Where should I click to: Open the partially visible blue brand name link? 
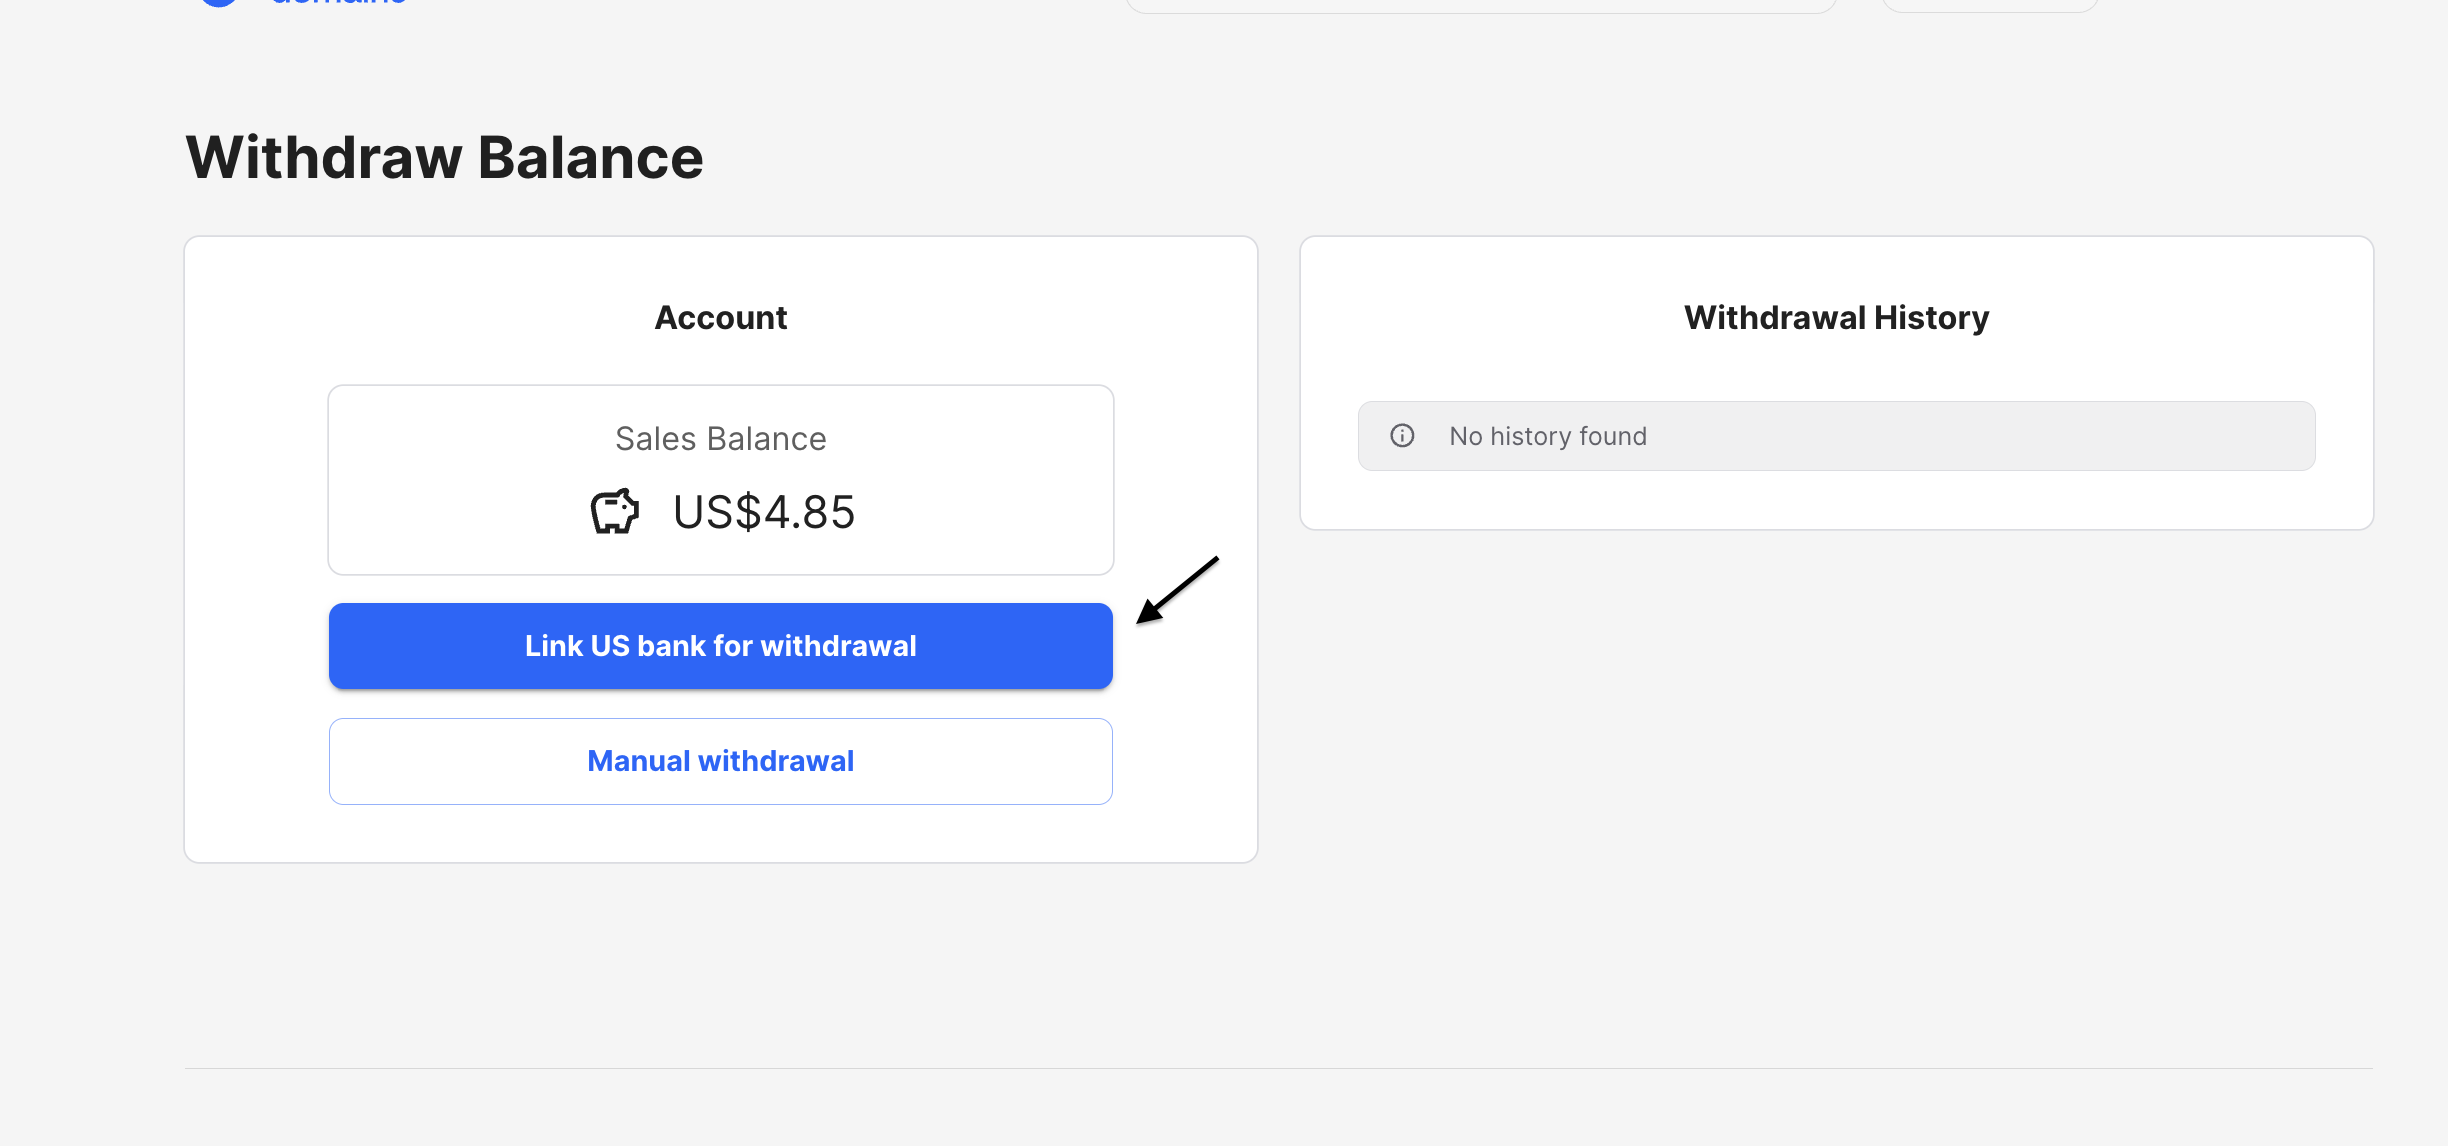[x=338, y=2]
